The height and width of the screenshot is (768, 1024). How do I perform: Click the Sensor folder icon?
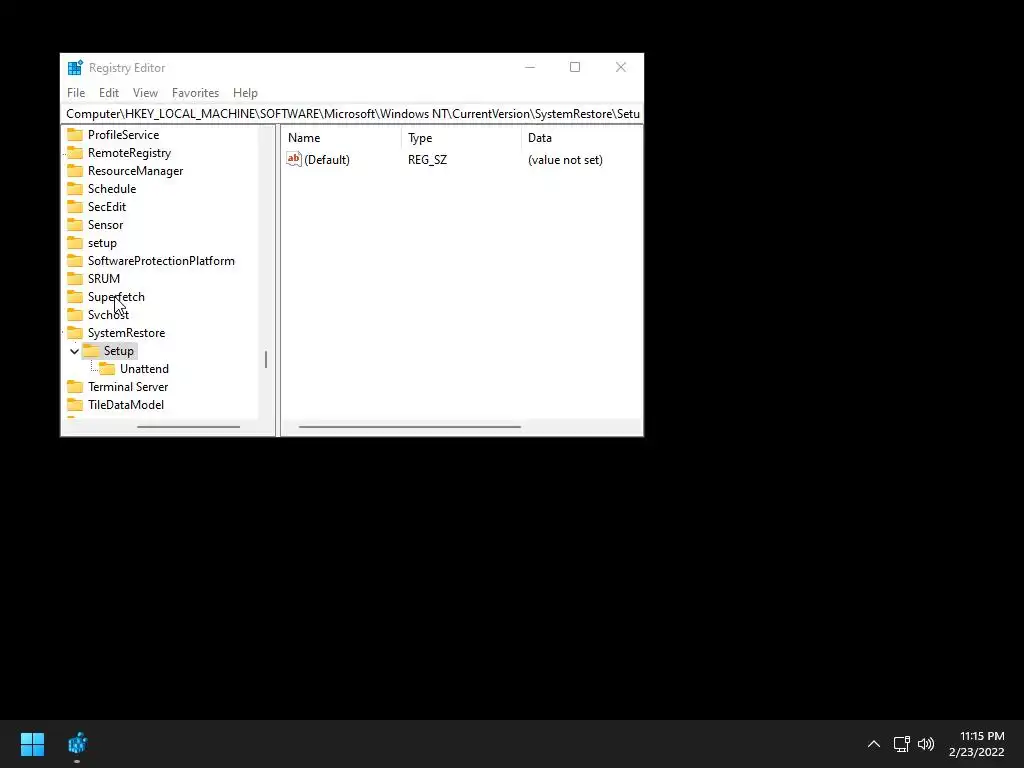tap(75, 225)
